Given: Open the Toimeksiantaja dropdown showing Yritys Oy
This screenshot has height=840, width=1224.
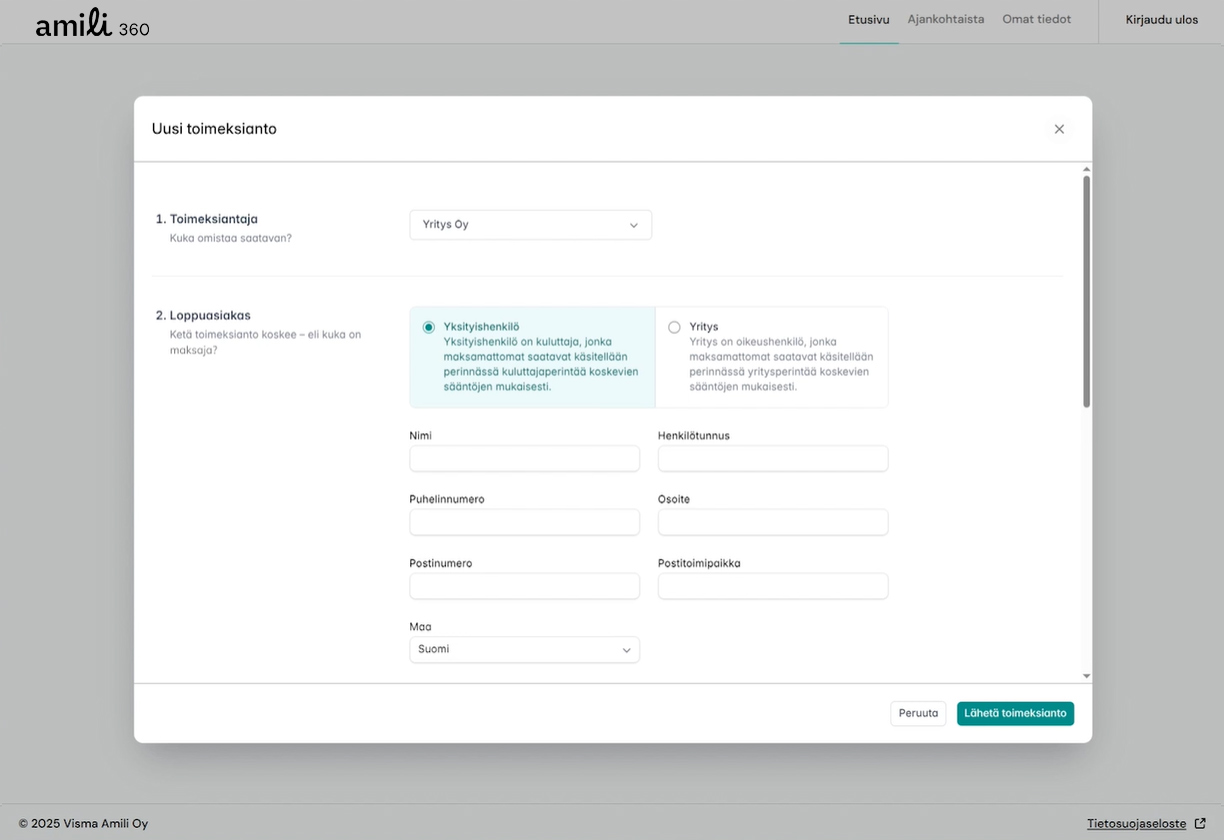Looking at the screenshot, I should (530, 225).
